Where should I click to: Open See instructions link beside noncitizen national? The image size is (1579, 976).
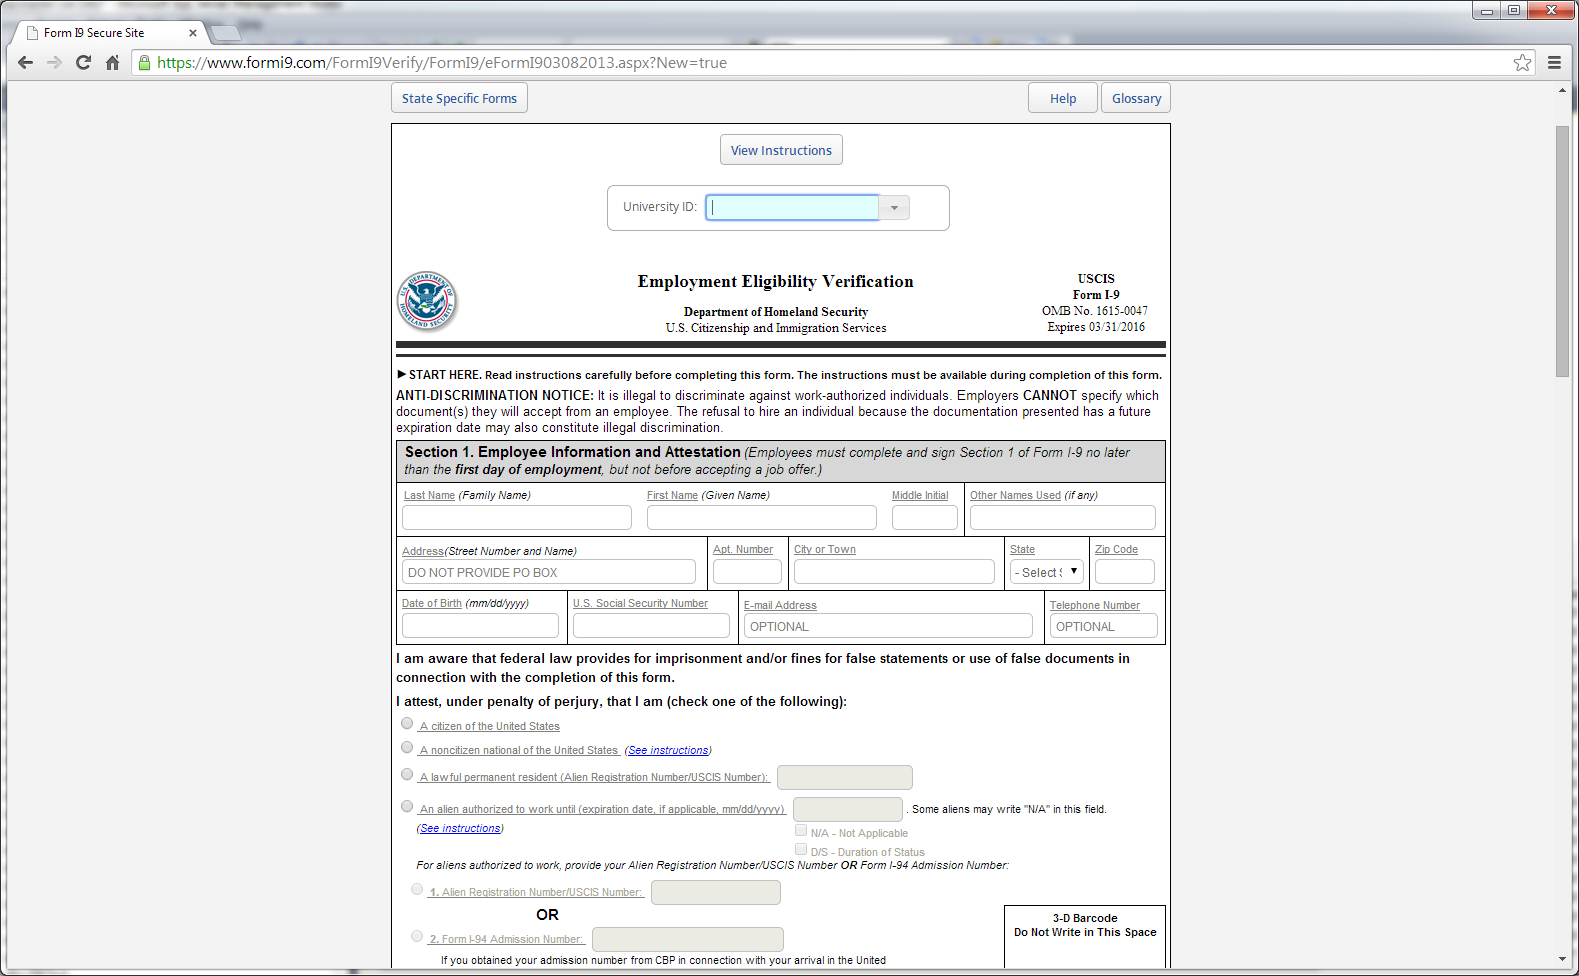click(668, 750)
